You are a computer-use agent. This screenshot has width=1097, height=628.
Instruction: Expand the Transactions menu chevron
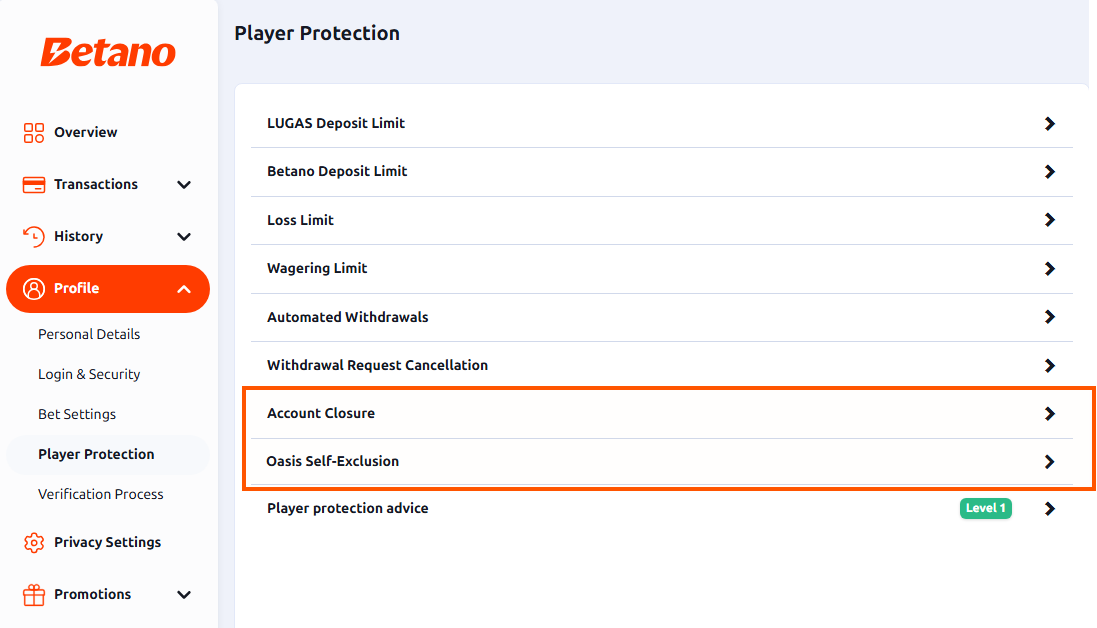click(184, 185)
